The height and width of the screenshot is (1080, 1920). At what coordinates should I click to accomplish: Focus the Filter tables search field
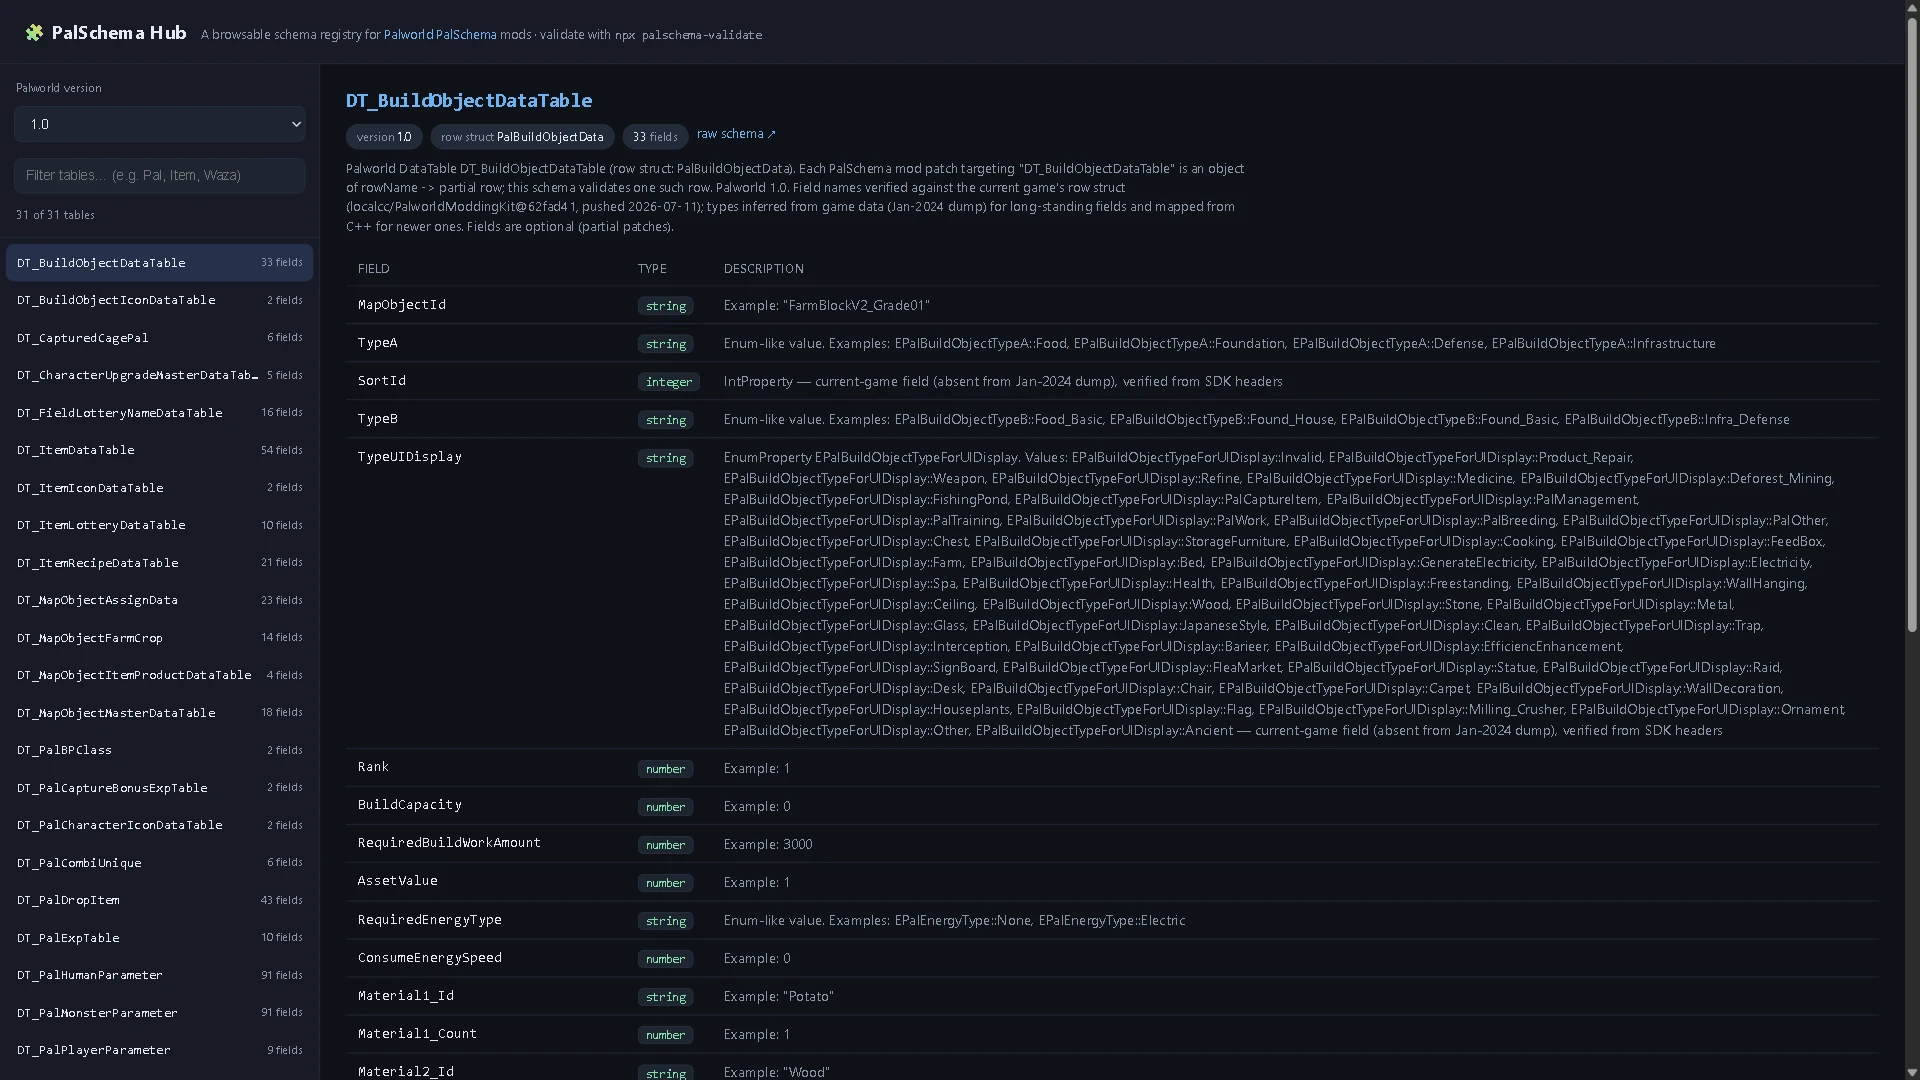[160, 175]
